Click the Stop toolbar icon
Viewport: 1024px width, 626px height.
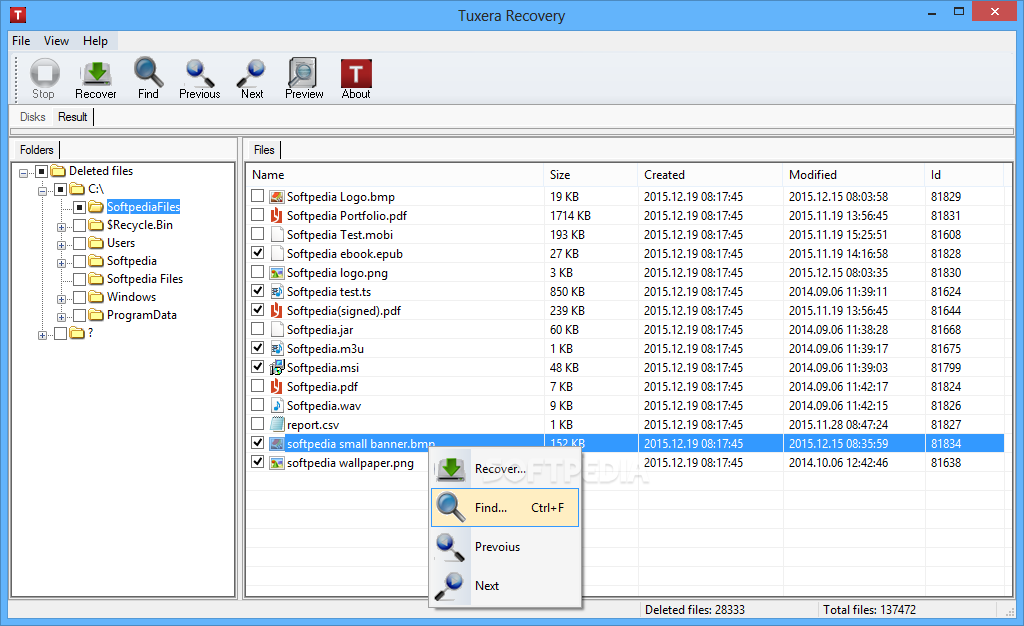point(44,72)
